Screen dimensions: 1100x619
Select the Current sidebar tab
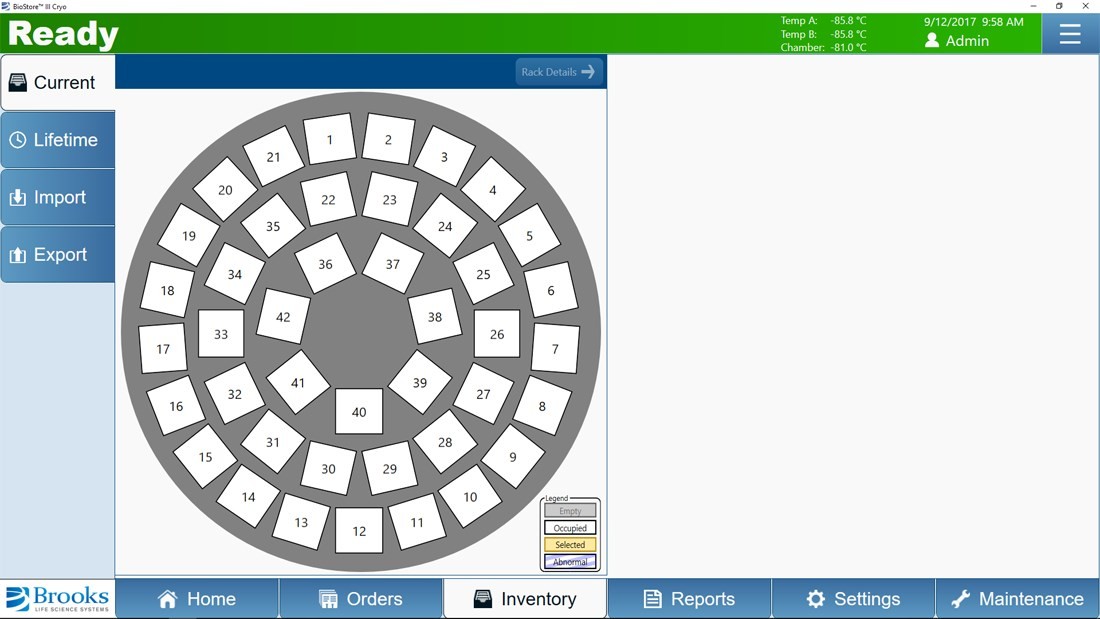point(58,83)
